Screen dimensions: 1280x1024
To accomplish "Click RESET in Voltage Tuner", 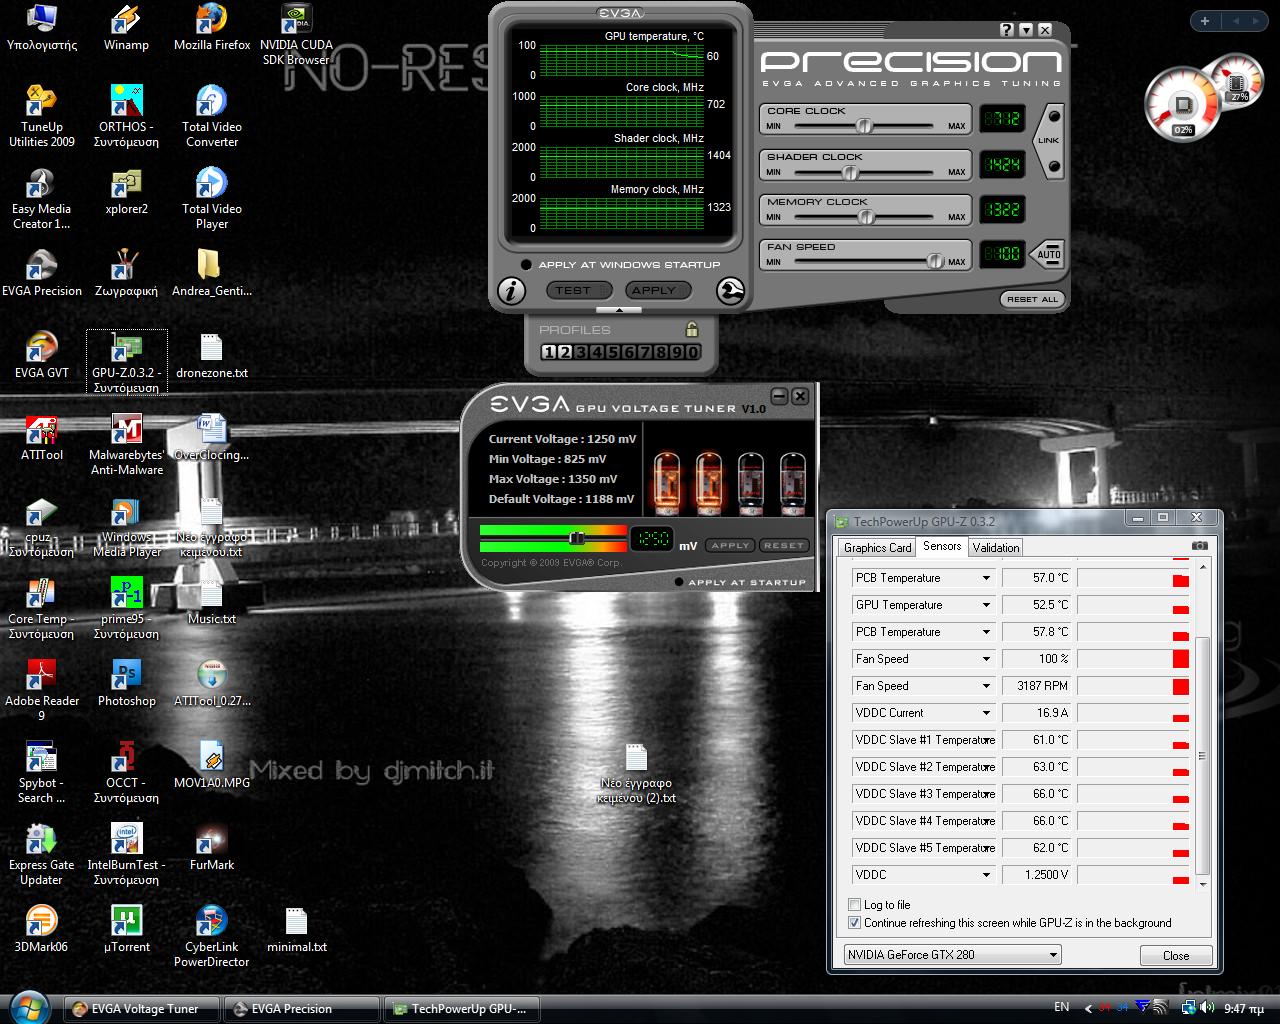I will coord(783,545).
